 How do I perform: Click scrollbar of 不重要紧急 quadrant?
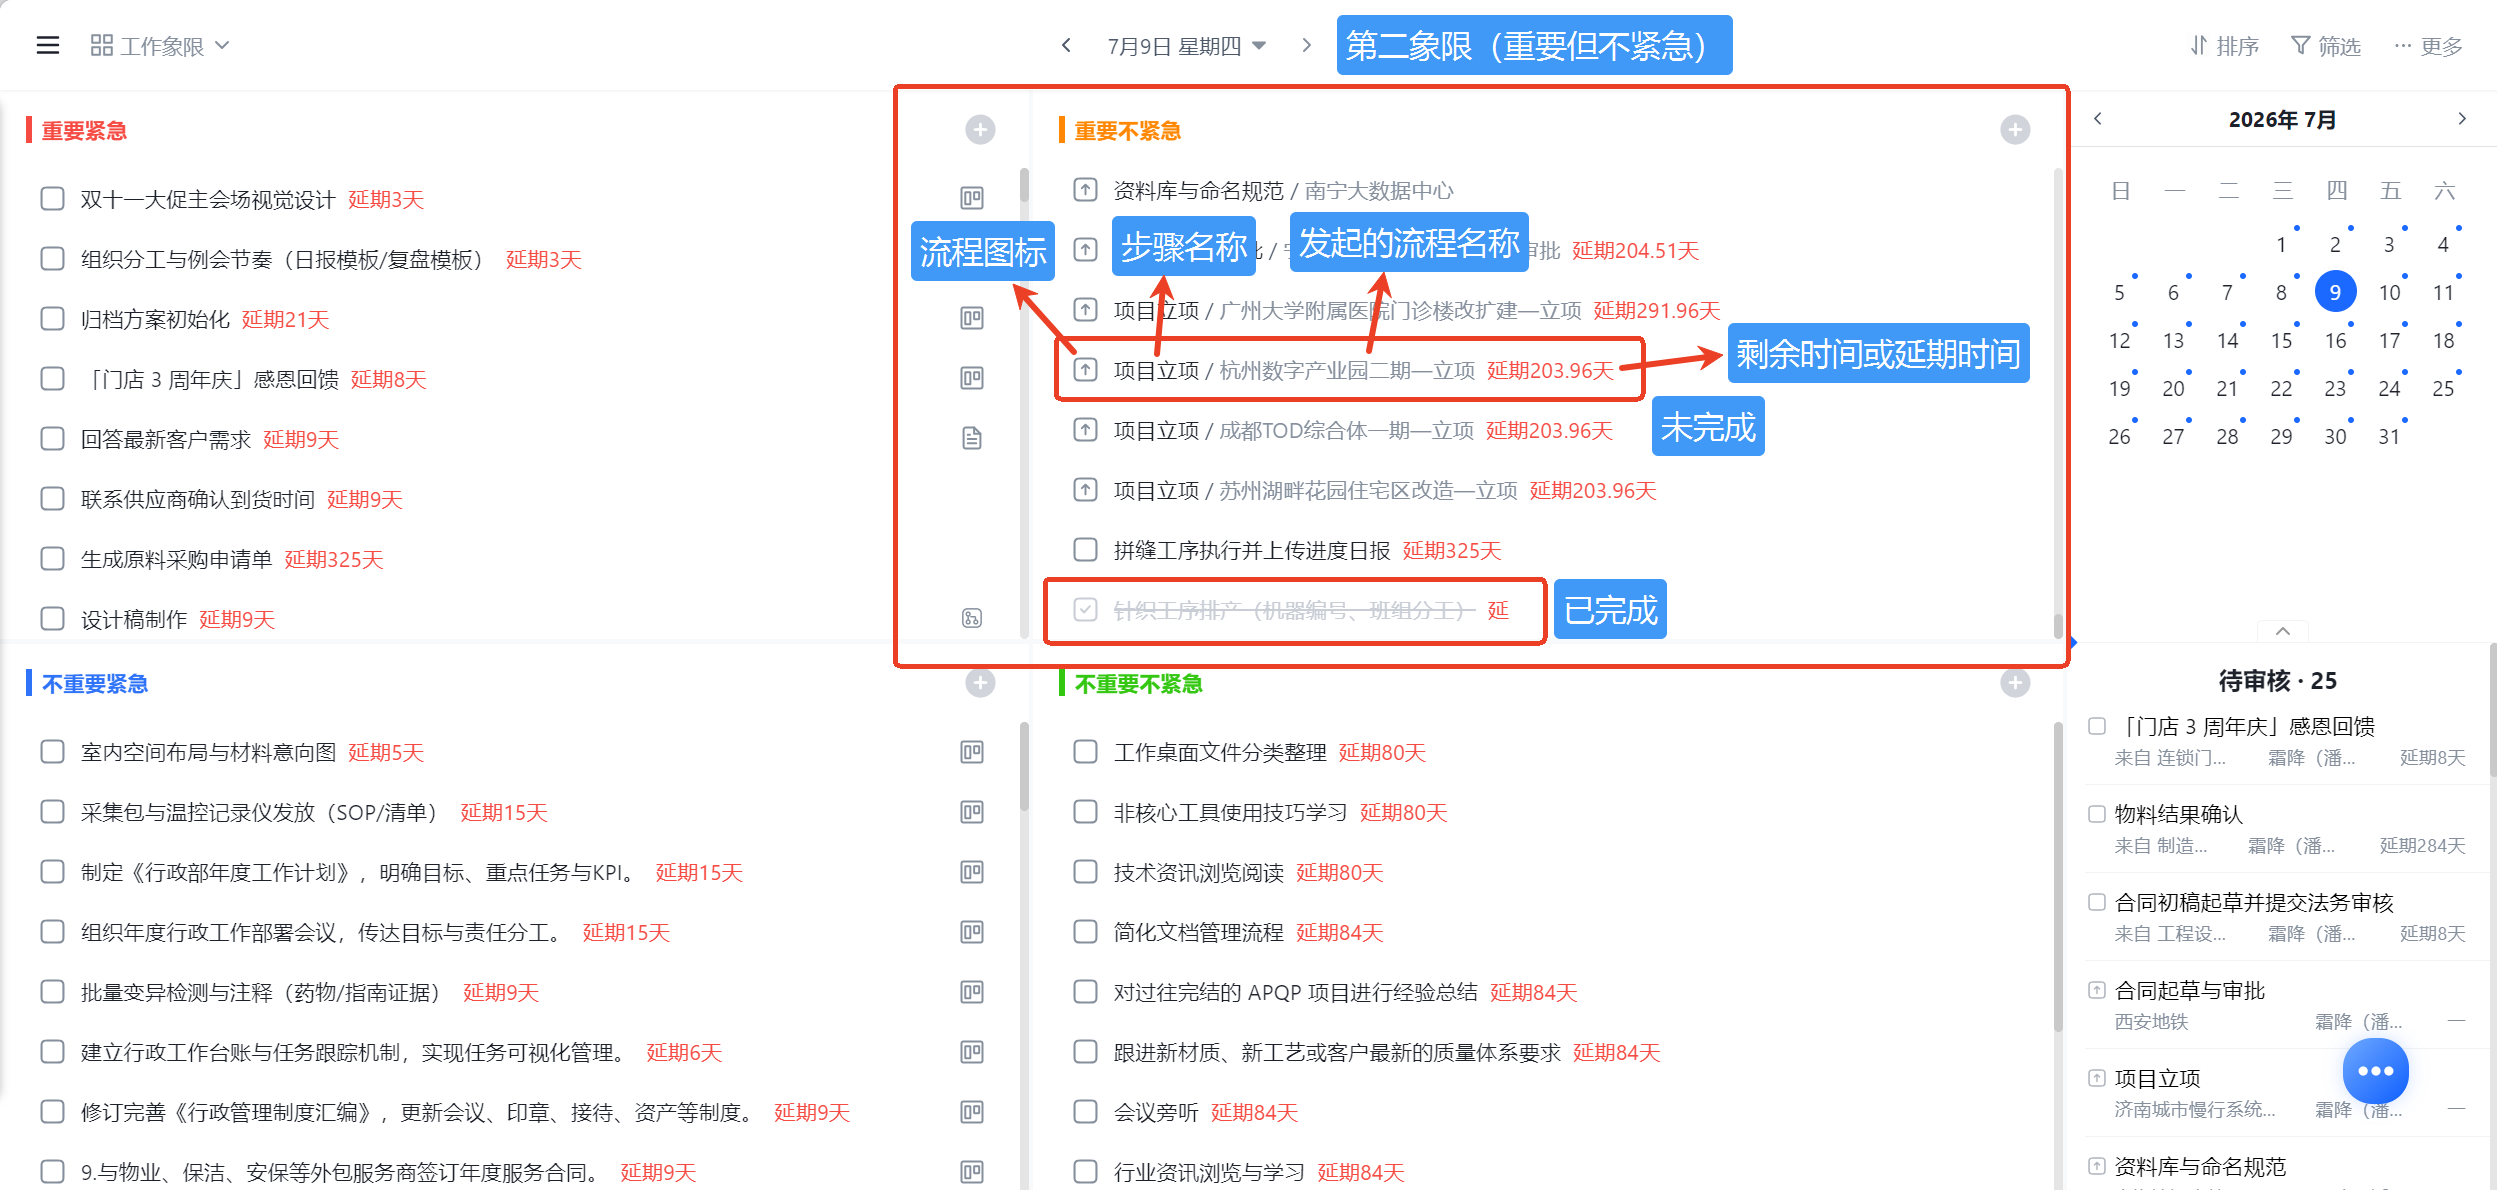click(x=1024, y=765)
